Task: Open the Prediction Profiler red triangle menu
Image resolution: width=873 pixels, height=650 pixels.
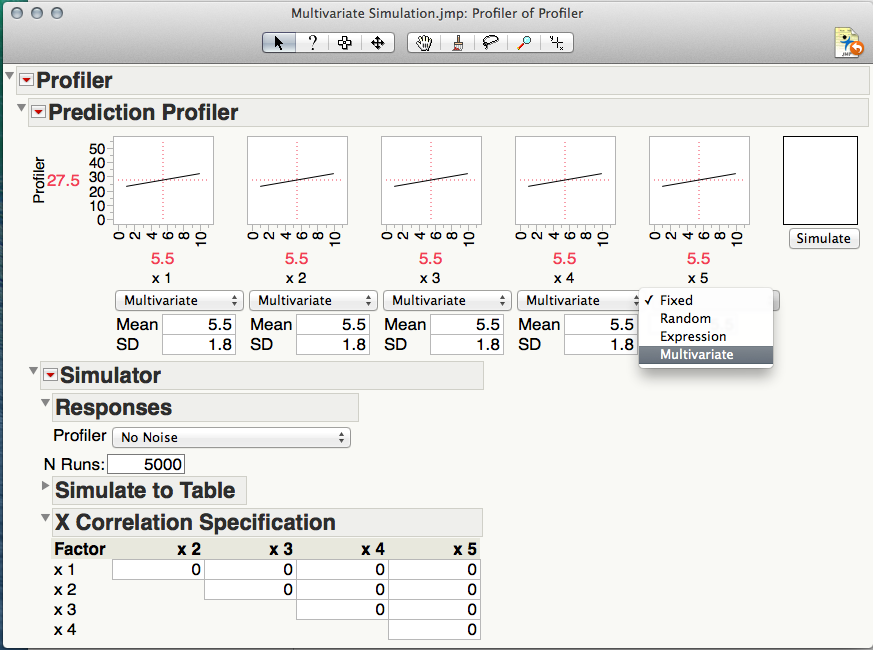Action: (x=38, y=112)
